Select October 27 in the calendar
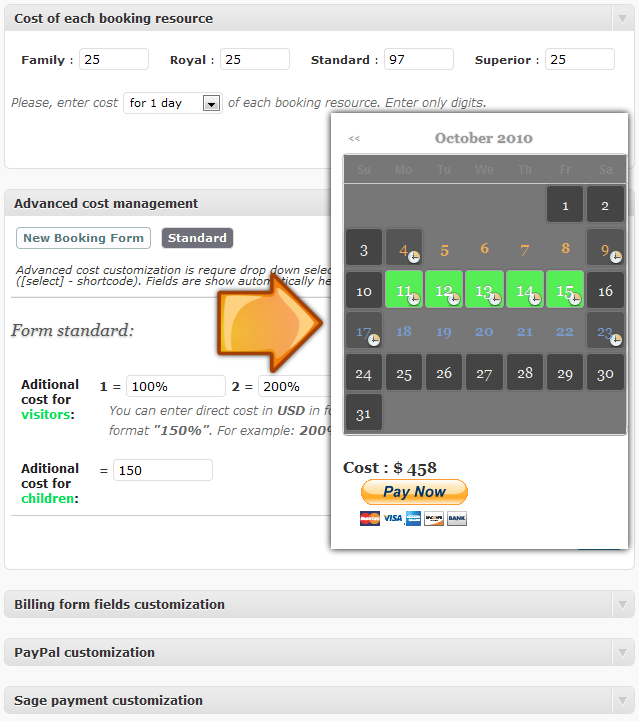 coord(484,372)
